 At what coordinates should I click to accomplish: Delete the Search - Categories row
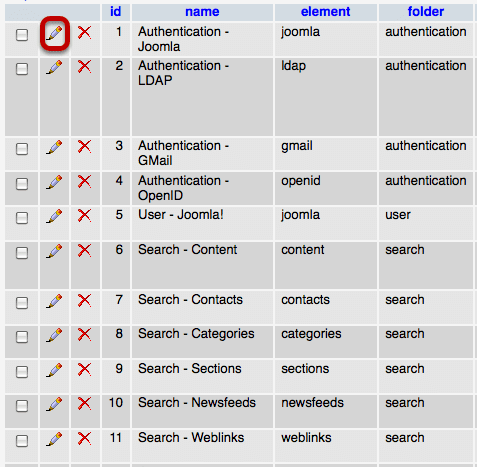click(84, 335)
